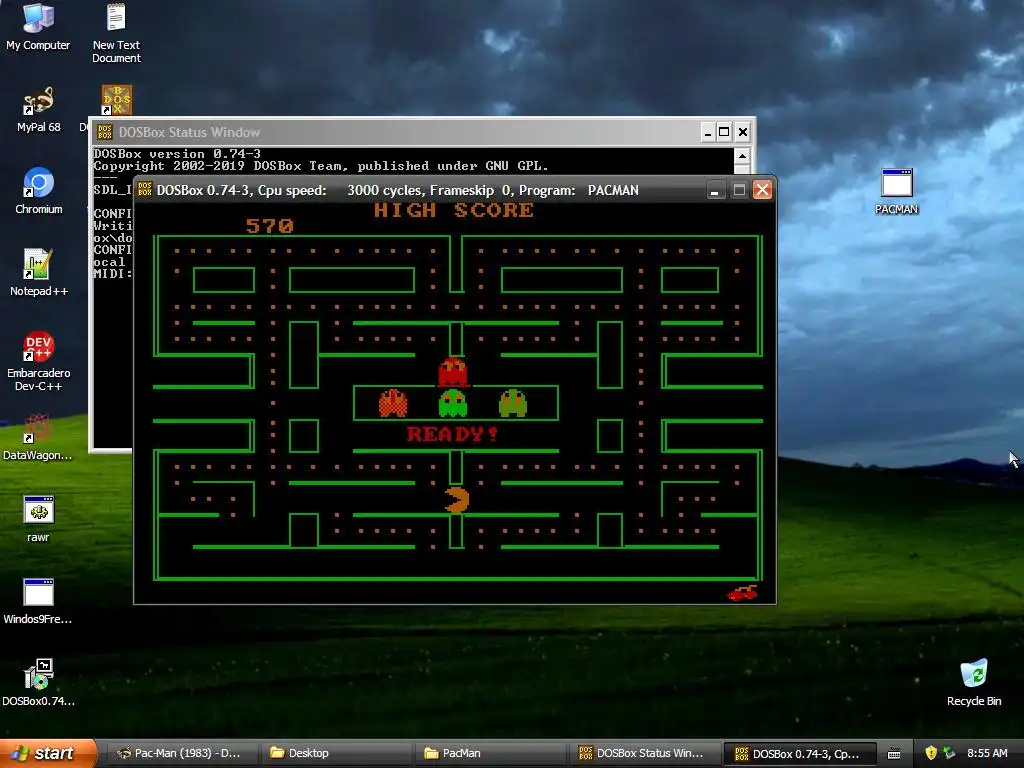This screenshot has width=1024, height=768.
Task: Click the red ghost above the pen
Action: pyautogui.click(x=453, y=372)
